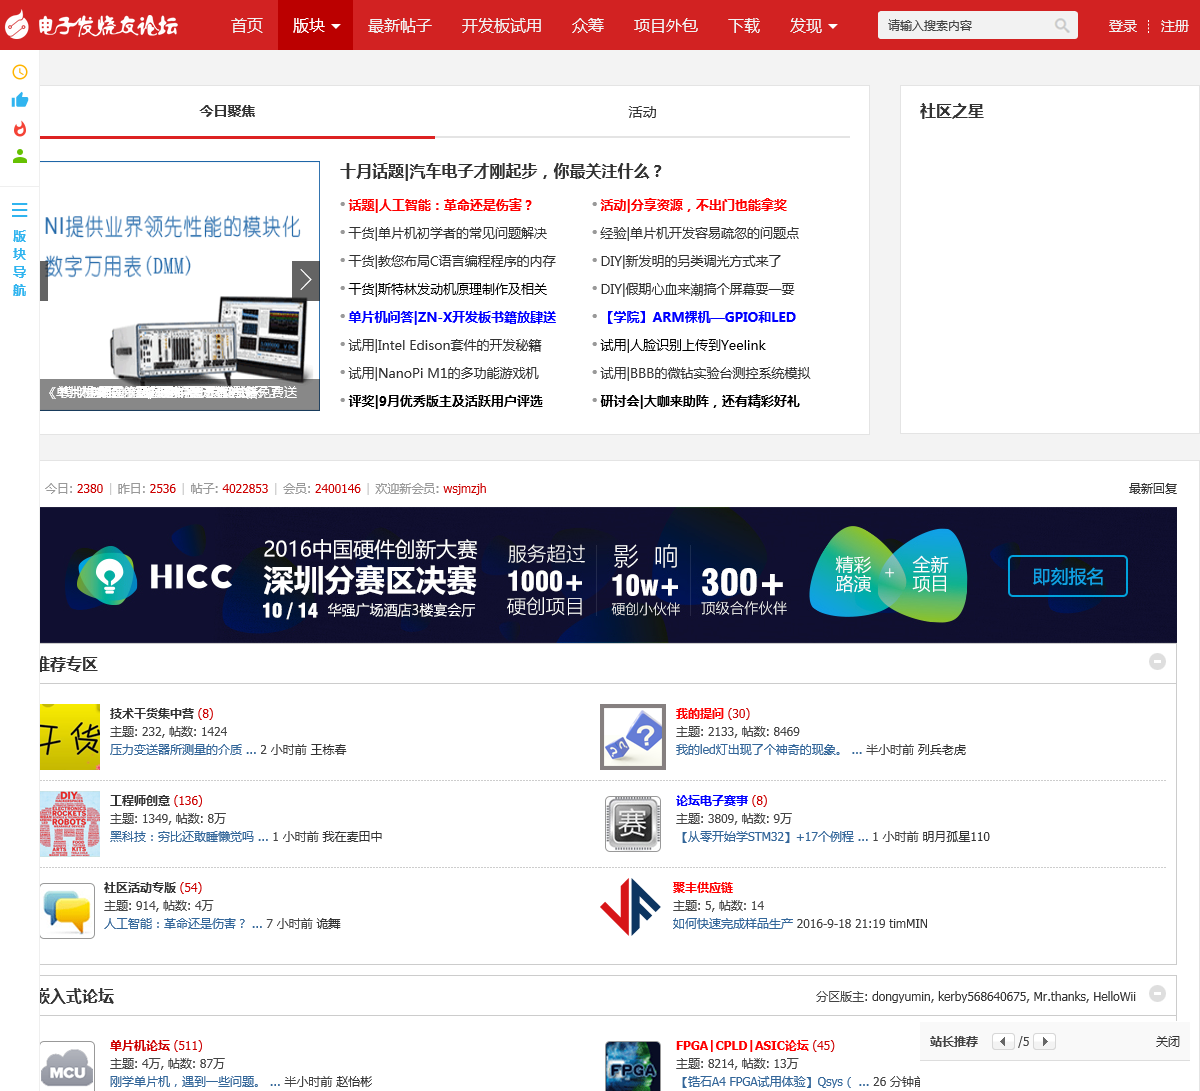Advance the slideshow with the right arrow

coord(306,280)
